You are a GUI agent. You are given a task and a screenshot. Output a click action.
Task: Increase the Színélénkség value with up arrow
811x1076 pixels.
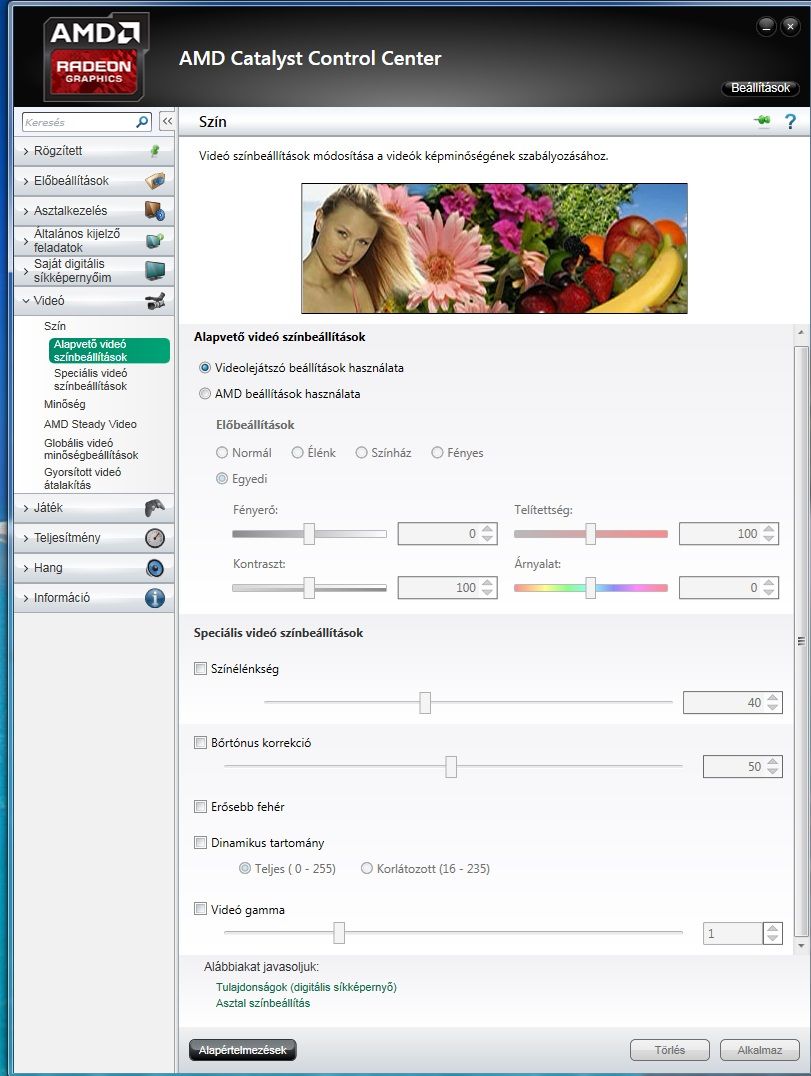pyautogui.click(x=773, y=698)
